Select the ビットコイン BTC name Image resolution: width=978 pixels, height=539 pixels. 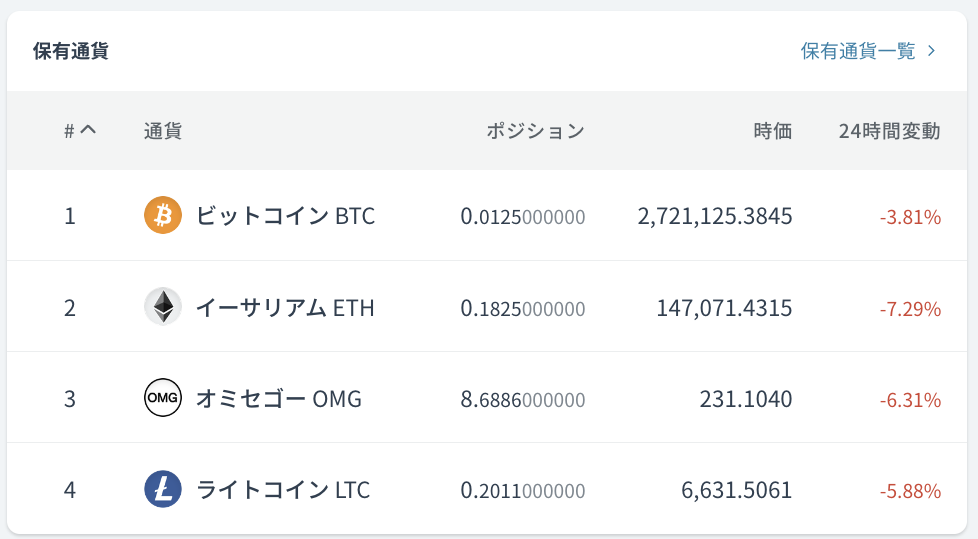(285, 216)
